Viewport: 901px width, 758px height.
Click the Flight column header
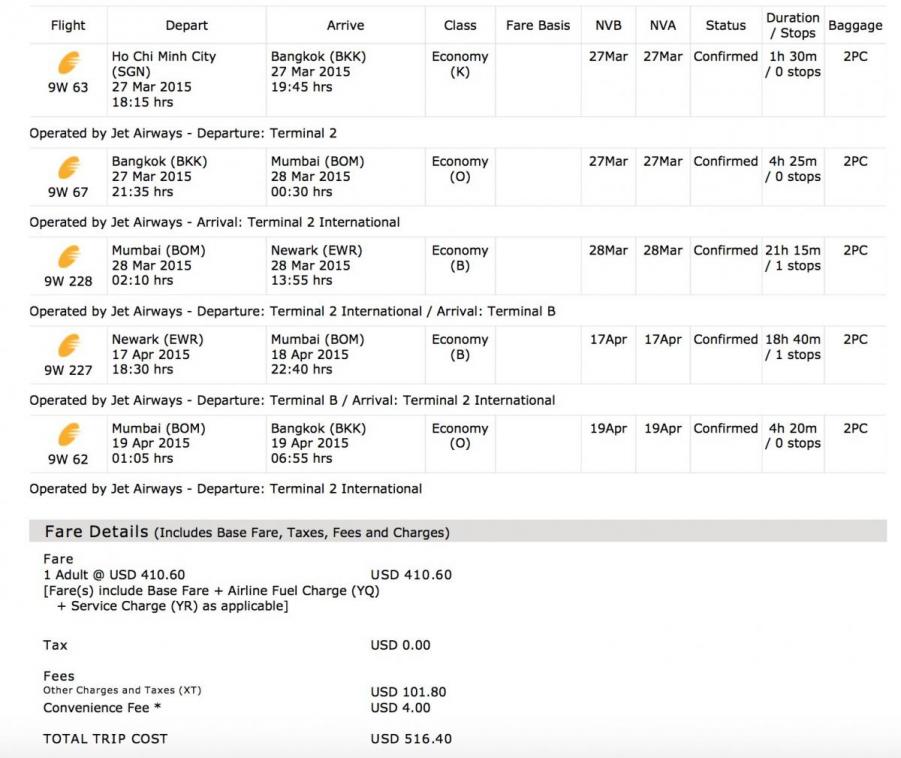[x=68, y=25]
